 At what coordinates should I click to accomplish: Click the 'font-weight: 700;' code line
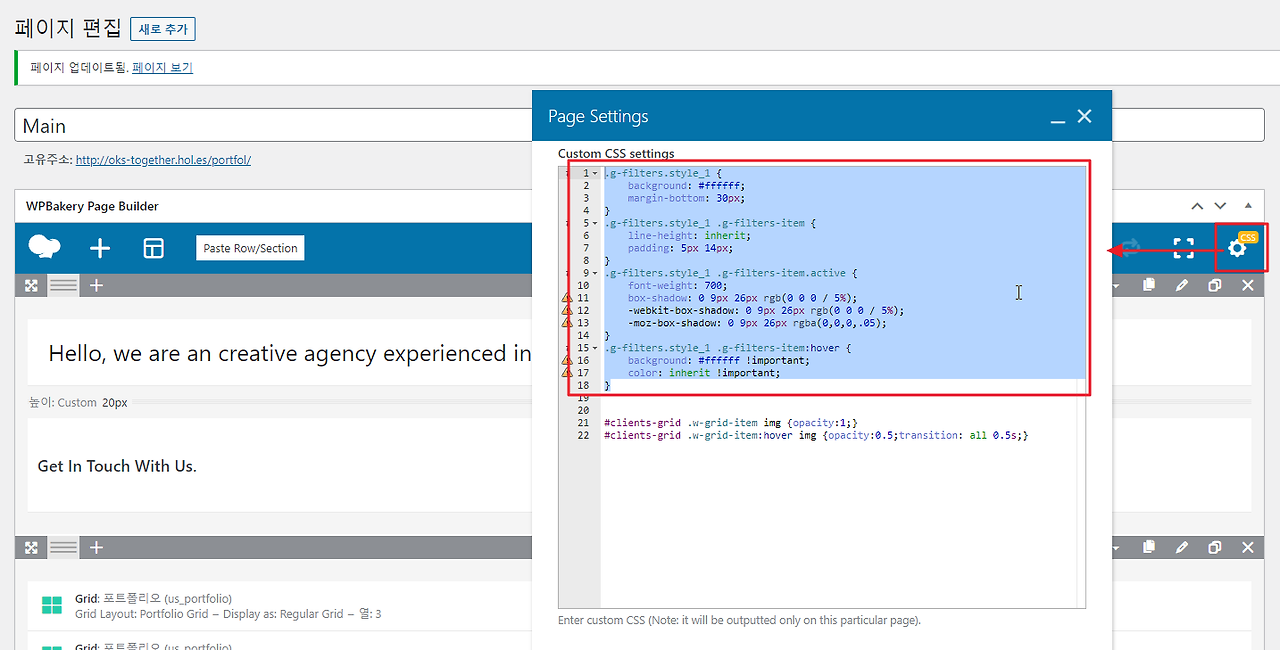tap(678, 285)
